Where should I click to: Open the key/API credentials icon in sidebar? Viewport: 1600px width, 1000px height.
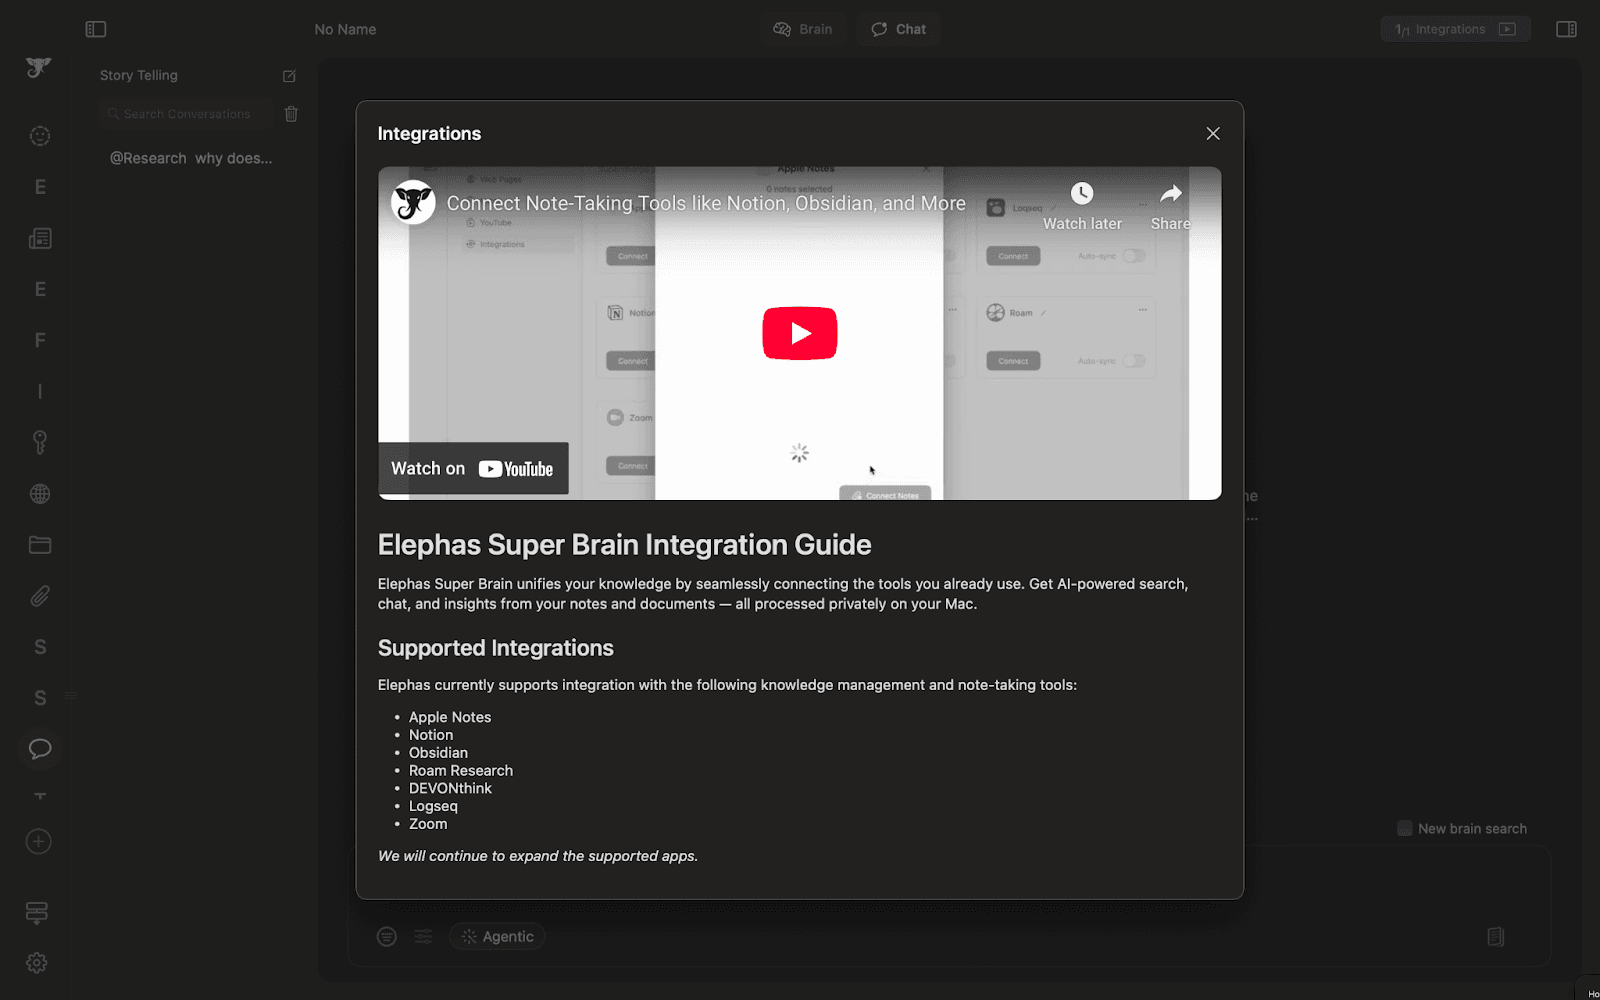pos(39,441)
